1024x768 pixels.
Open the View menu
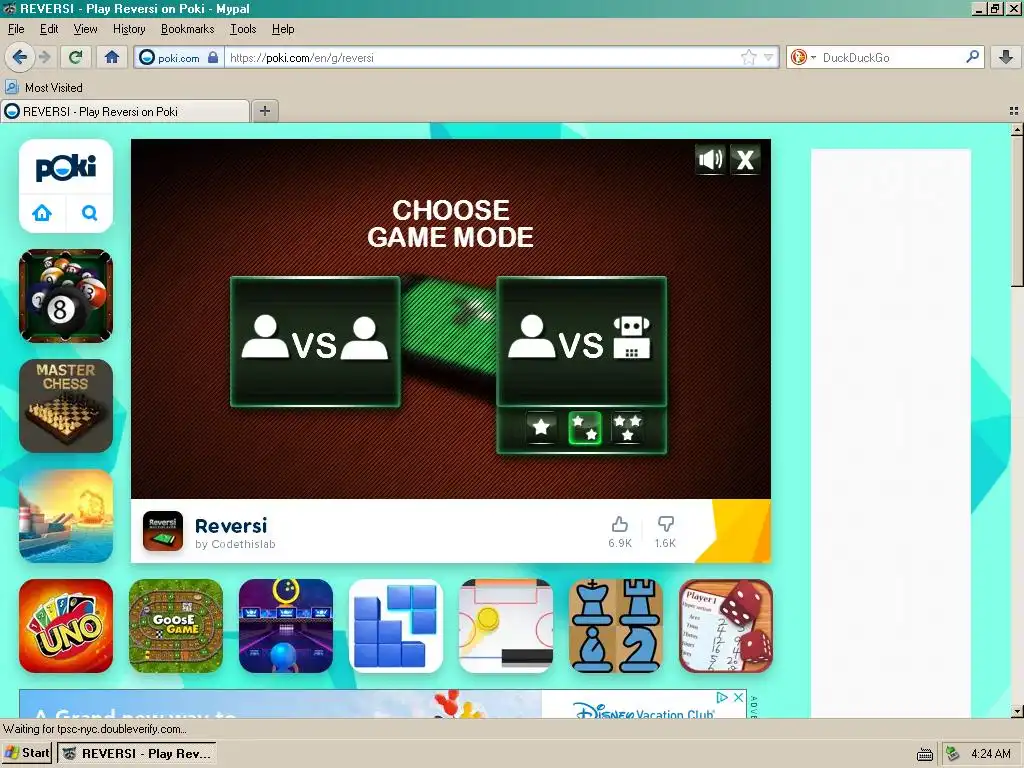tap(85, 29)
